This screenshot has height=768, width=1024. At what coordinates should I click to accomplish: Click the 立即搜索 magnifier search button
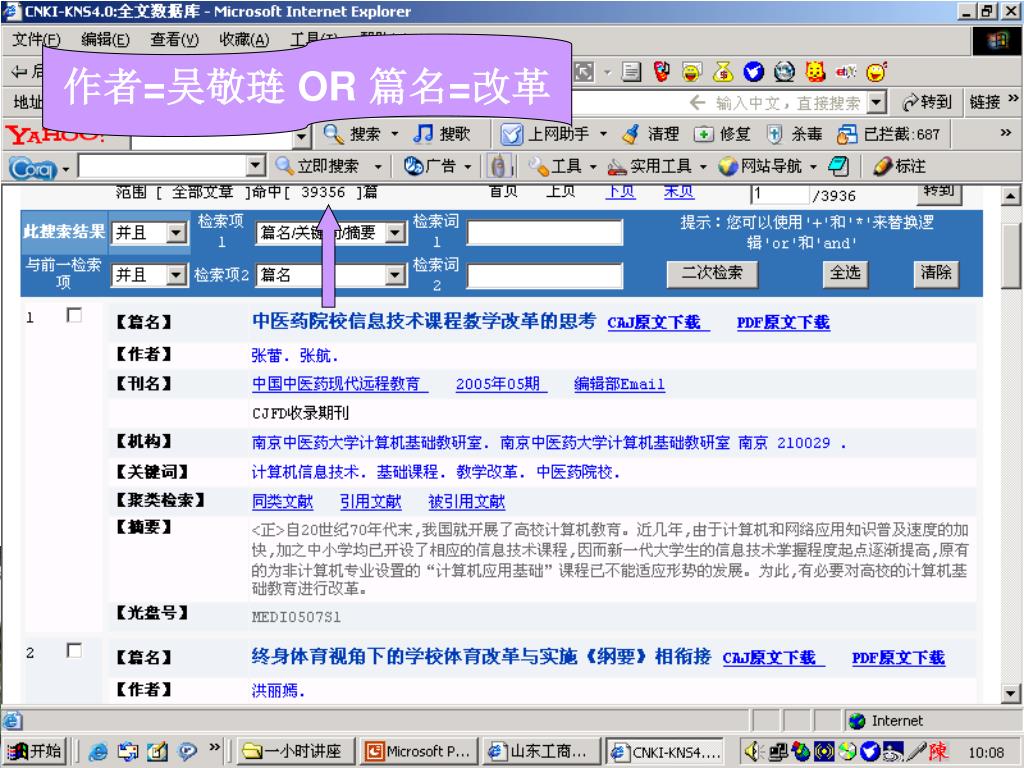317,166
